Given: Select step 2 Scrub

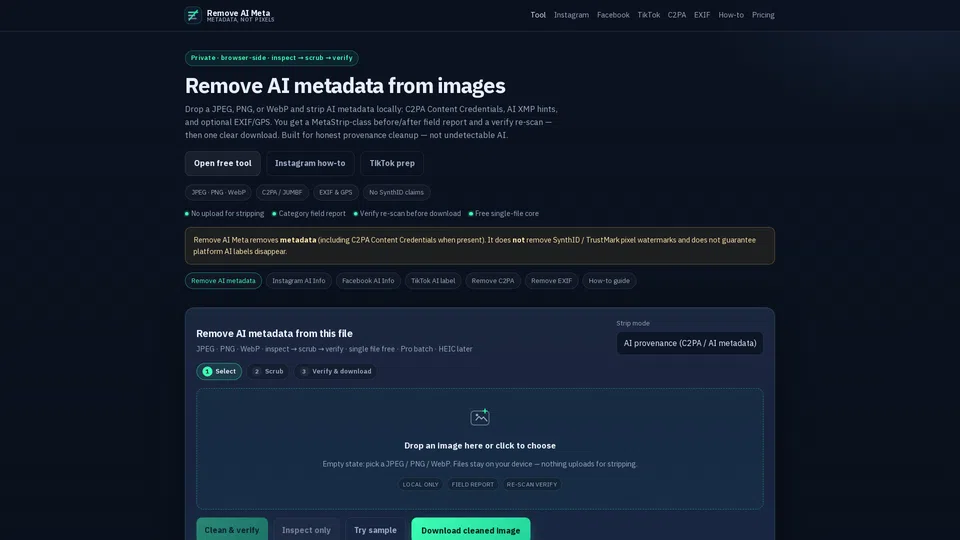Looking at the screenshot, I should [x=268, y=372].
